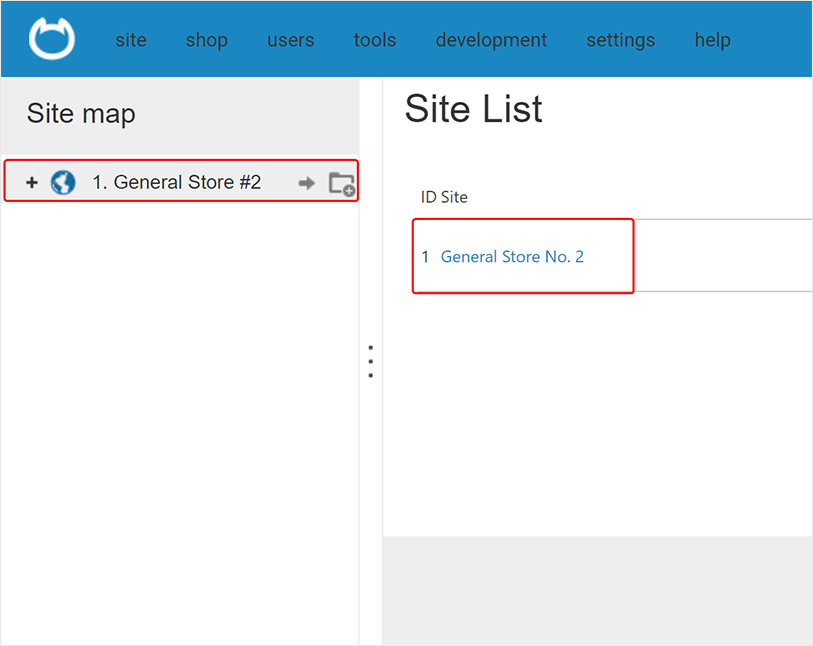
Task: Open the development menu
Action: click(x=491, y=40)
